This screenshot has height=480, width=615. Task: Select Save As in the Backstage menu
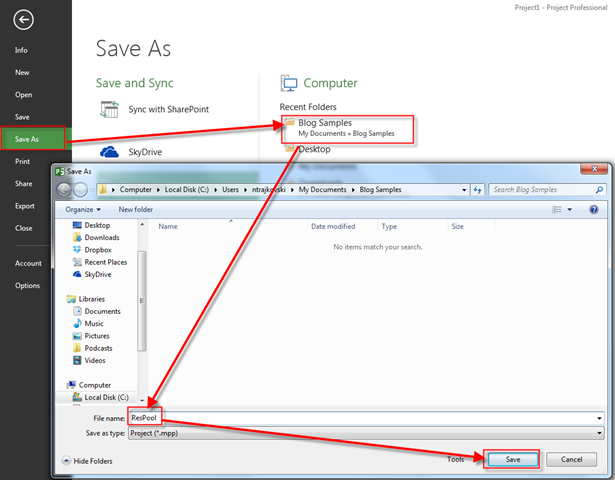coord(28,139)
